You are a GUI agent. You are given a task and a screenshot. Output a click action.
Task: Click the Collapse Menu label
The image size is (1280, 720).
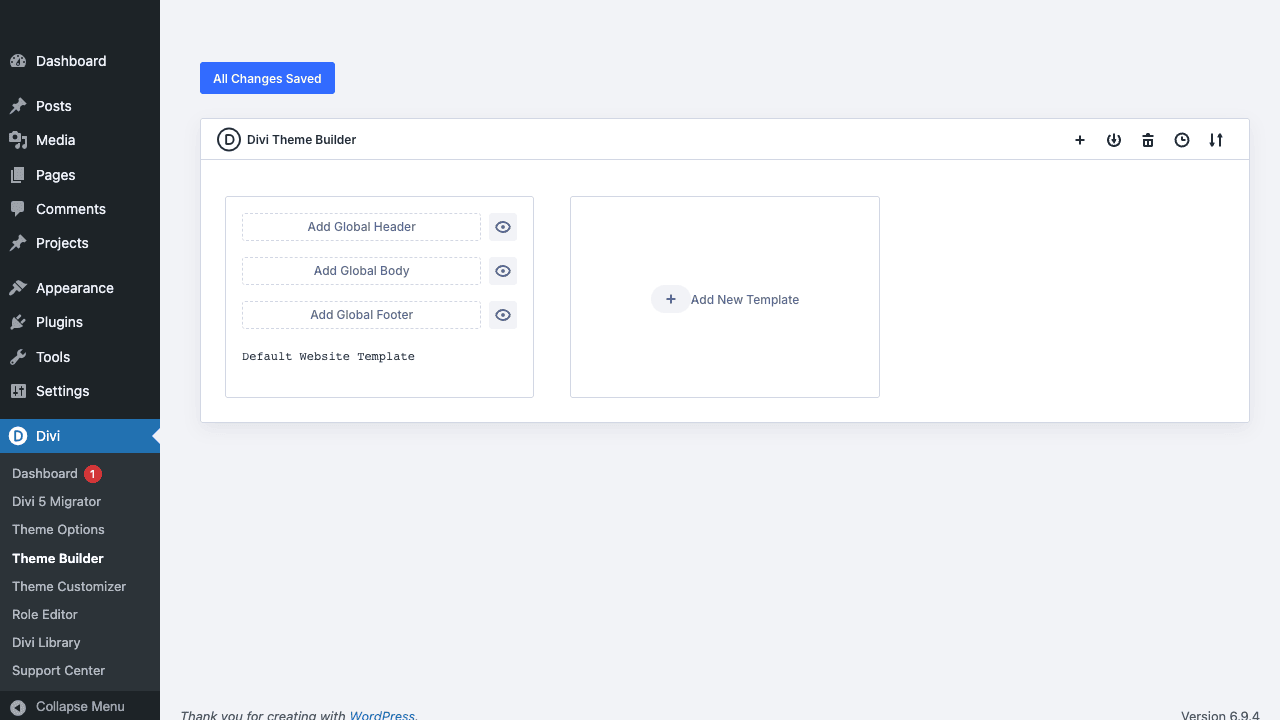[x=80, y=707]
